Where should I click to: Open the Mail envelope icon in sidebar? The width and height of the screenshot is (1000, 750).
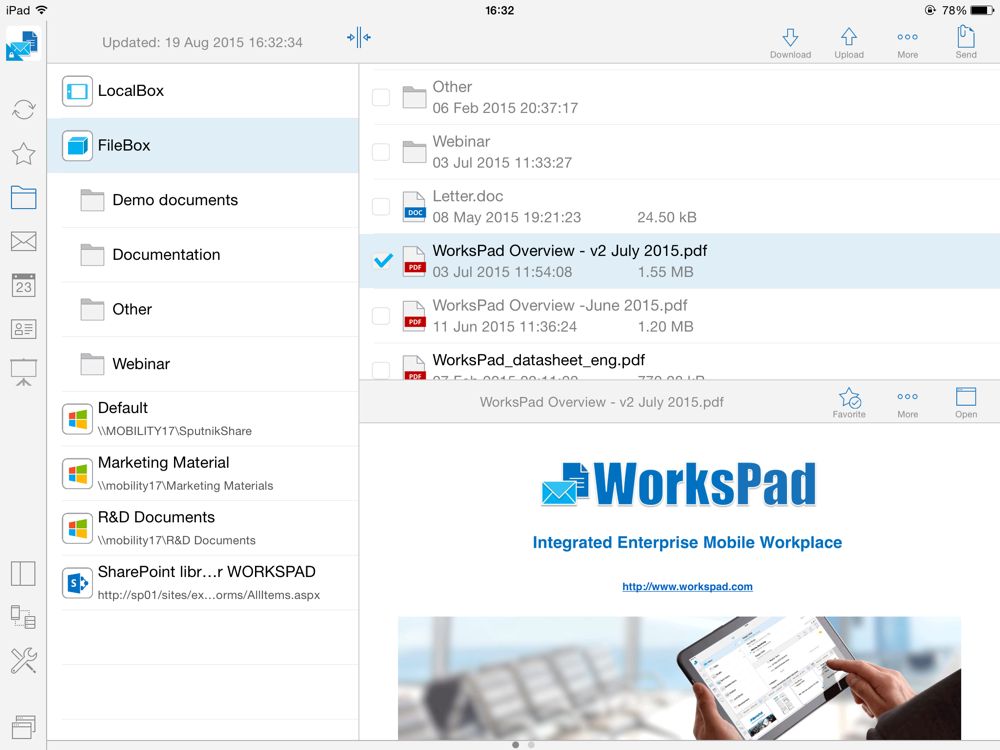click(24, 241)
